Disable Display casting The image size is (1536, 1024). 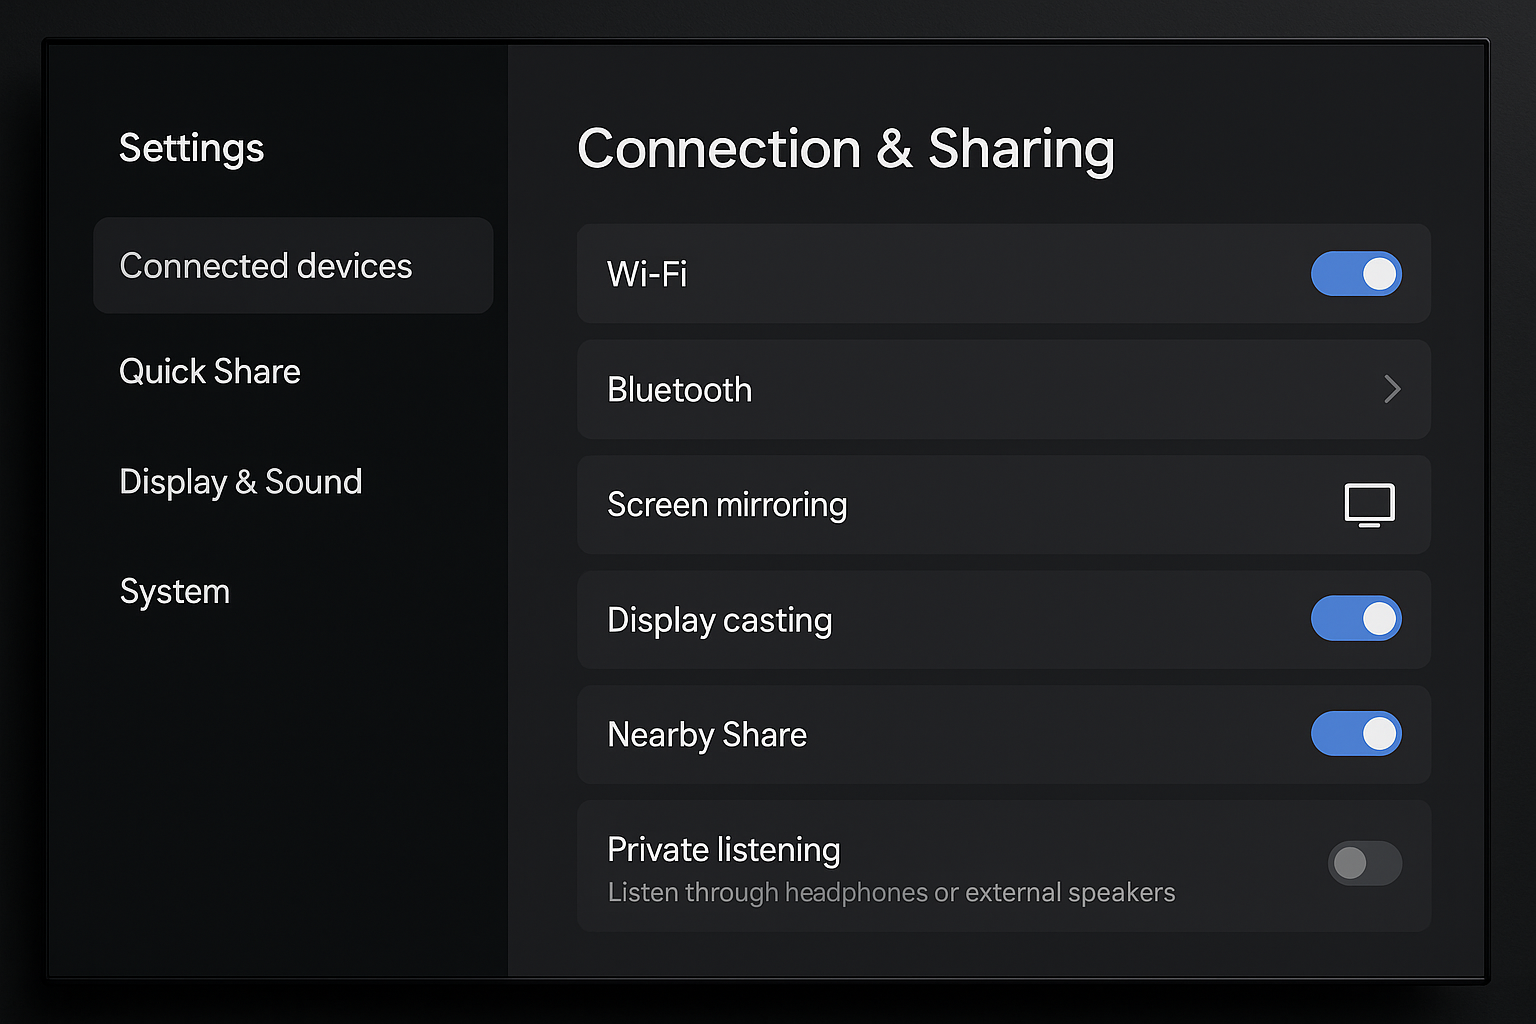coord(1356,619)
